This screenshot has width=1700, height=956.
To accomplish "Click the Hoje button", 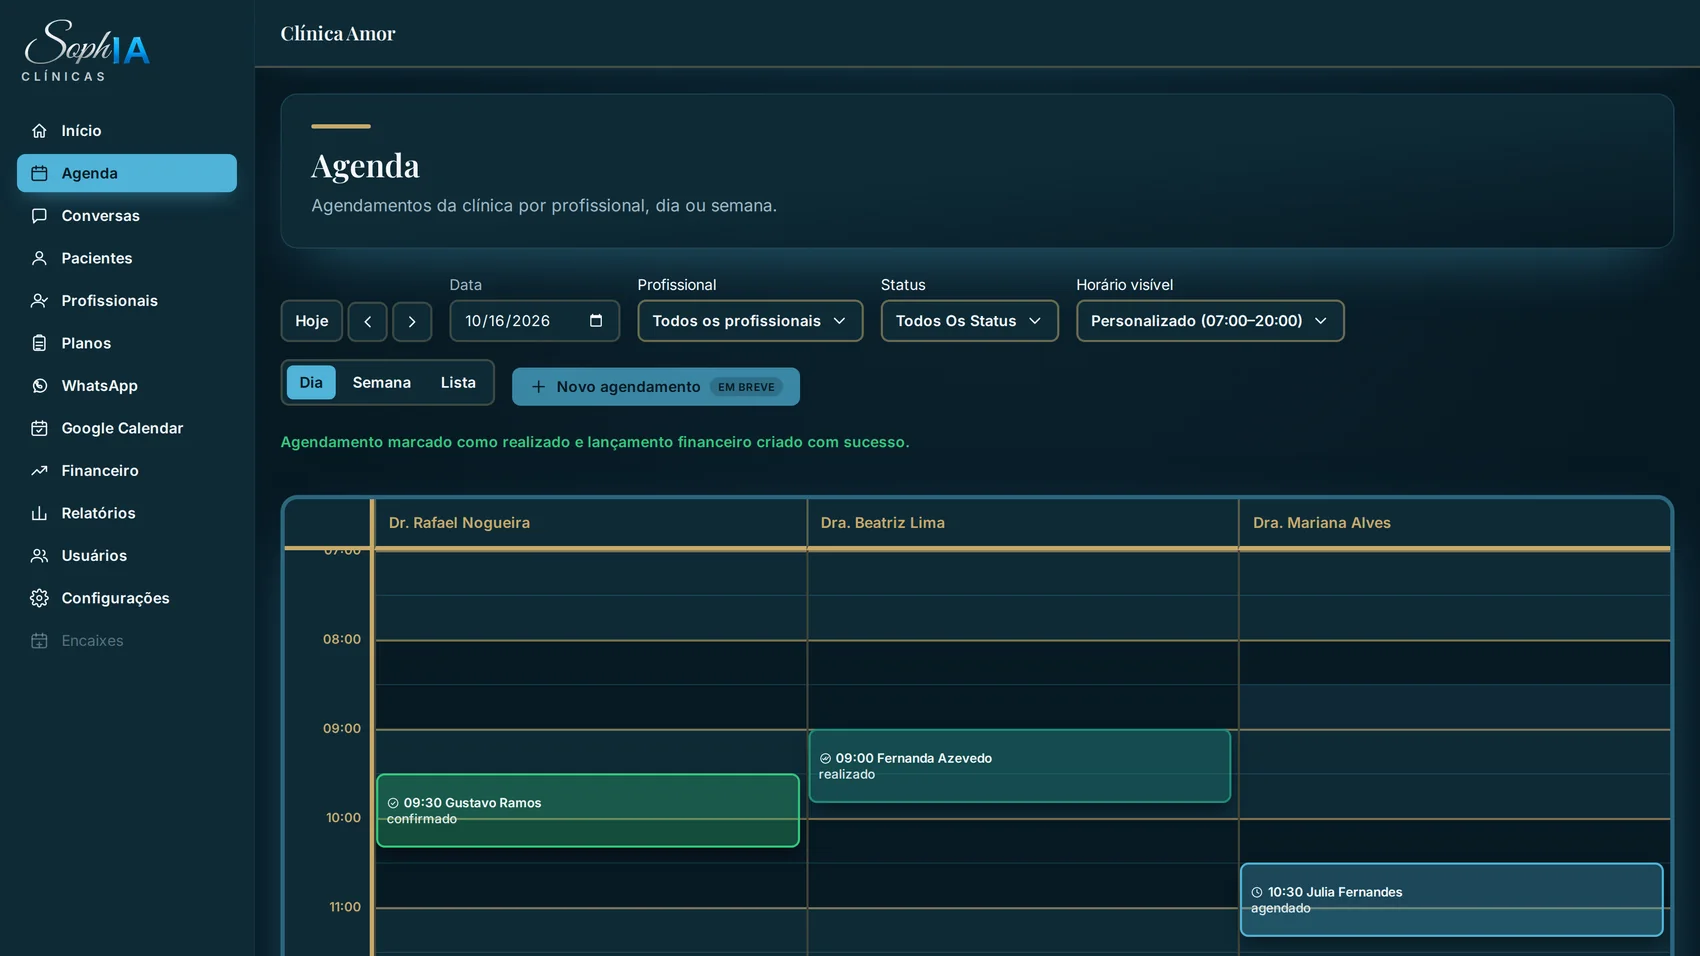I will 311,321.
